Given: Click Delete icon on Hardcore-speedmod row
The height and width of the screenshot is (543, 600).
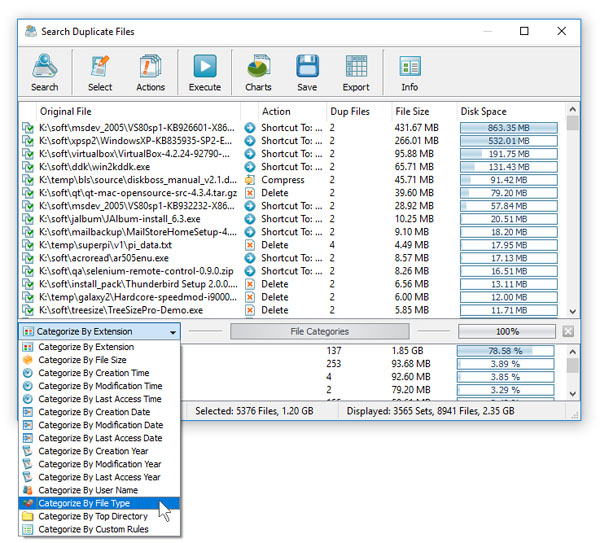Looking at the screenshot, I should pos(250,297).
